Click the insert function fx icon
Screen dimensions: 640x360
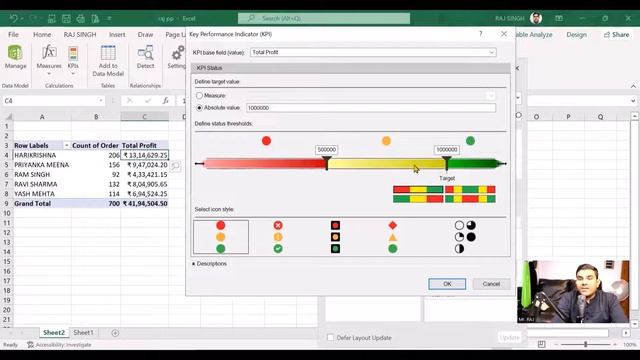click(x=165, y=100)
